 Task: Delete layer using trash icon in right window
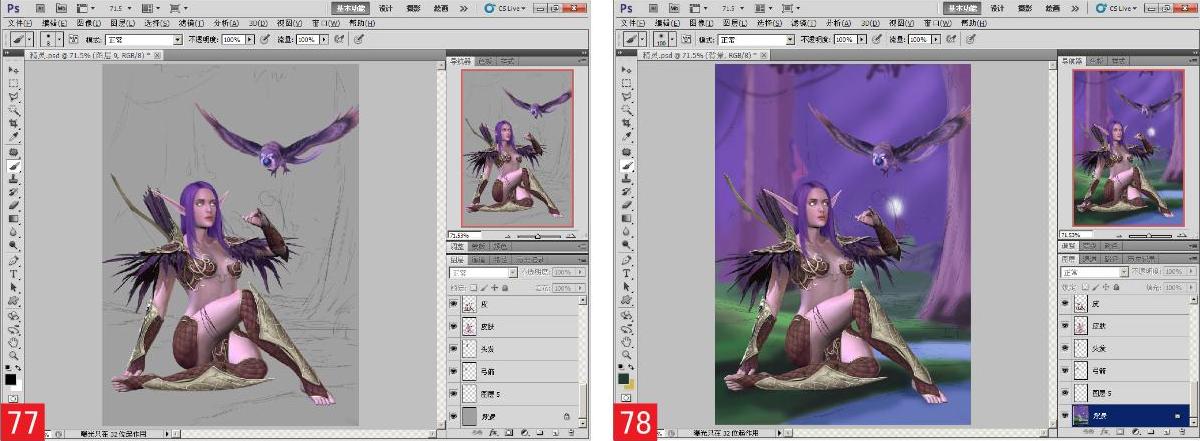1180,433
